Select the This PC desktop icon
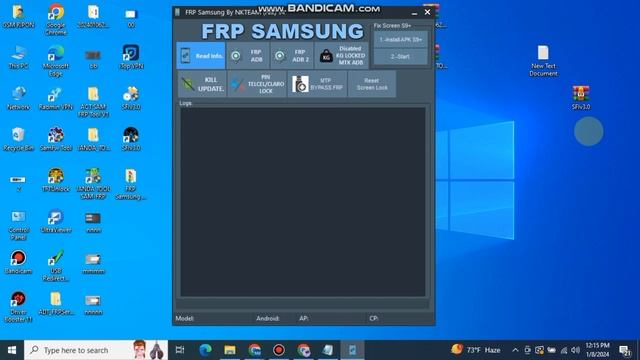Viewport: 640px width, 360px height. [18, 58]
